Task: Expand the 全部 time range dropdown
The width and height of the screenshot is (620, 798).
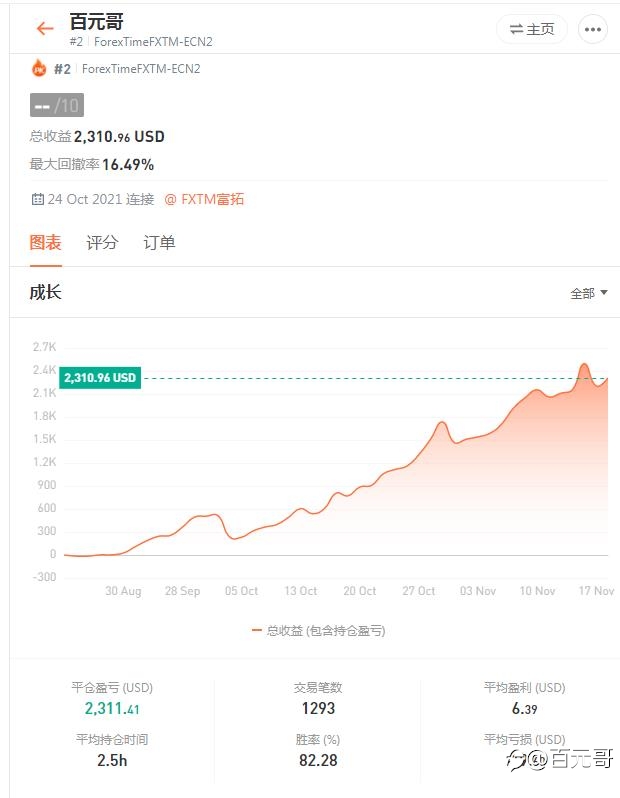Action: tap(589, 293)
